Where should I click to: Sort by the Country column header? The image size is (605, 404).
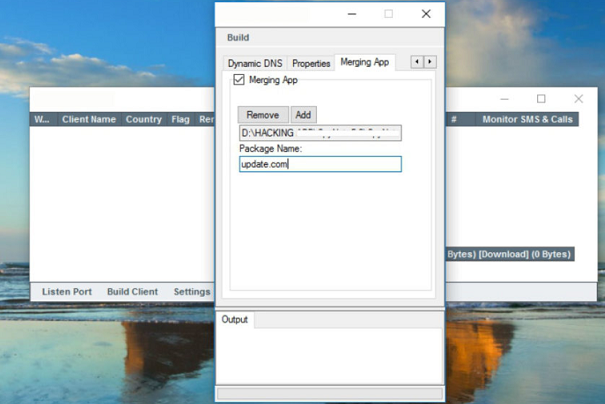[x=144, y=119]
